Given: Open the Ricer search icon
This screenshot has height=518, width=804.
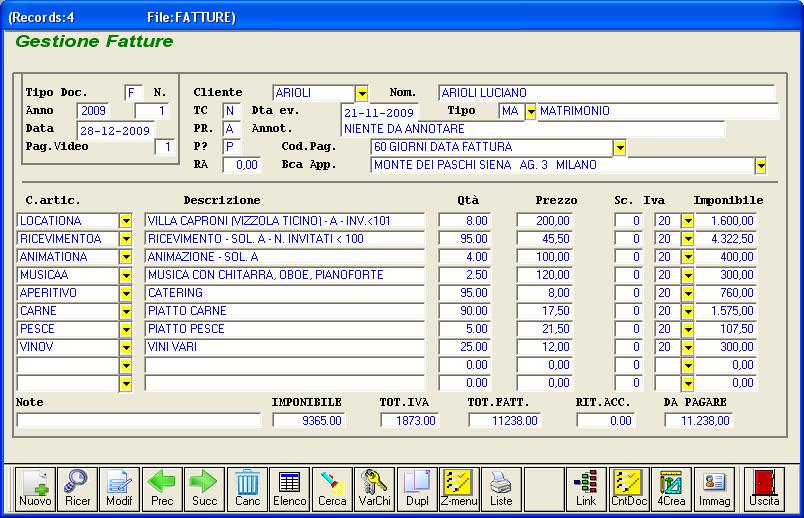Looking at the screenshot, I should [x=77, y=489].
